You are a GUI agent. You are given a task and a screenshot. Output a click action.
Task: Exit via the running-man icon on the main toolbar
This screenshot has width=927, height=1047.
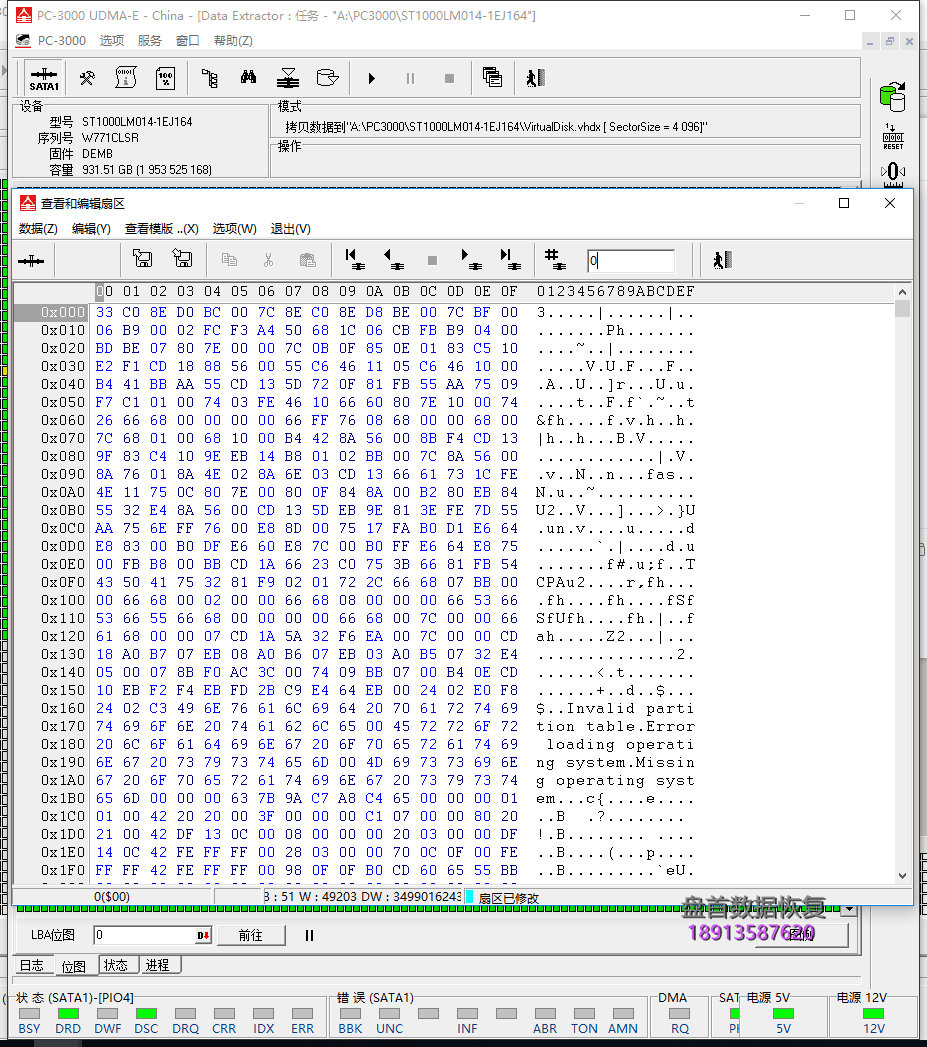point(532,77)
